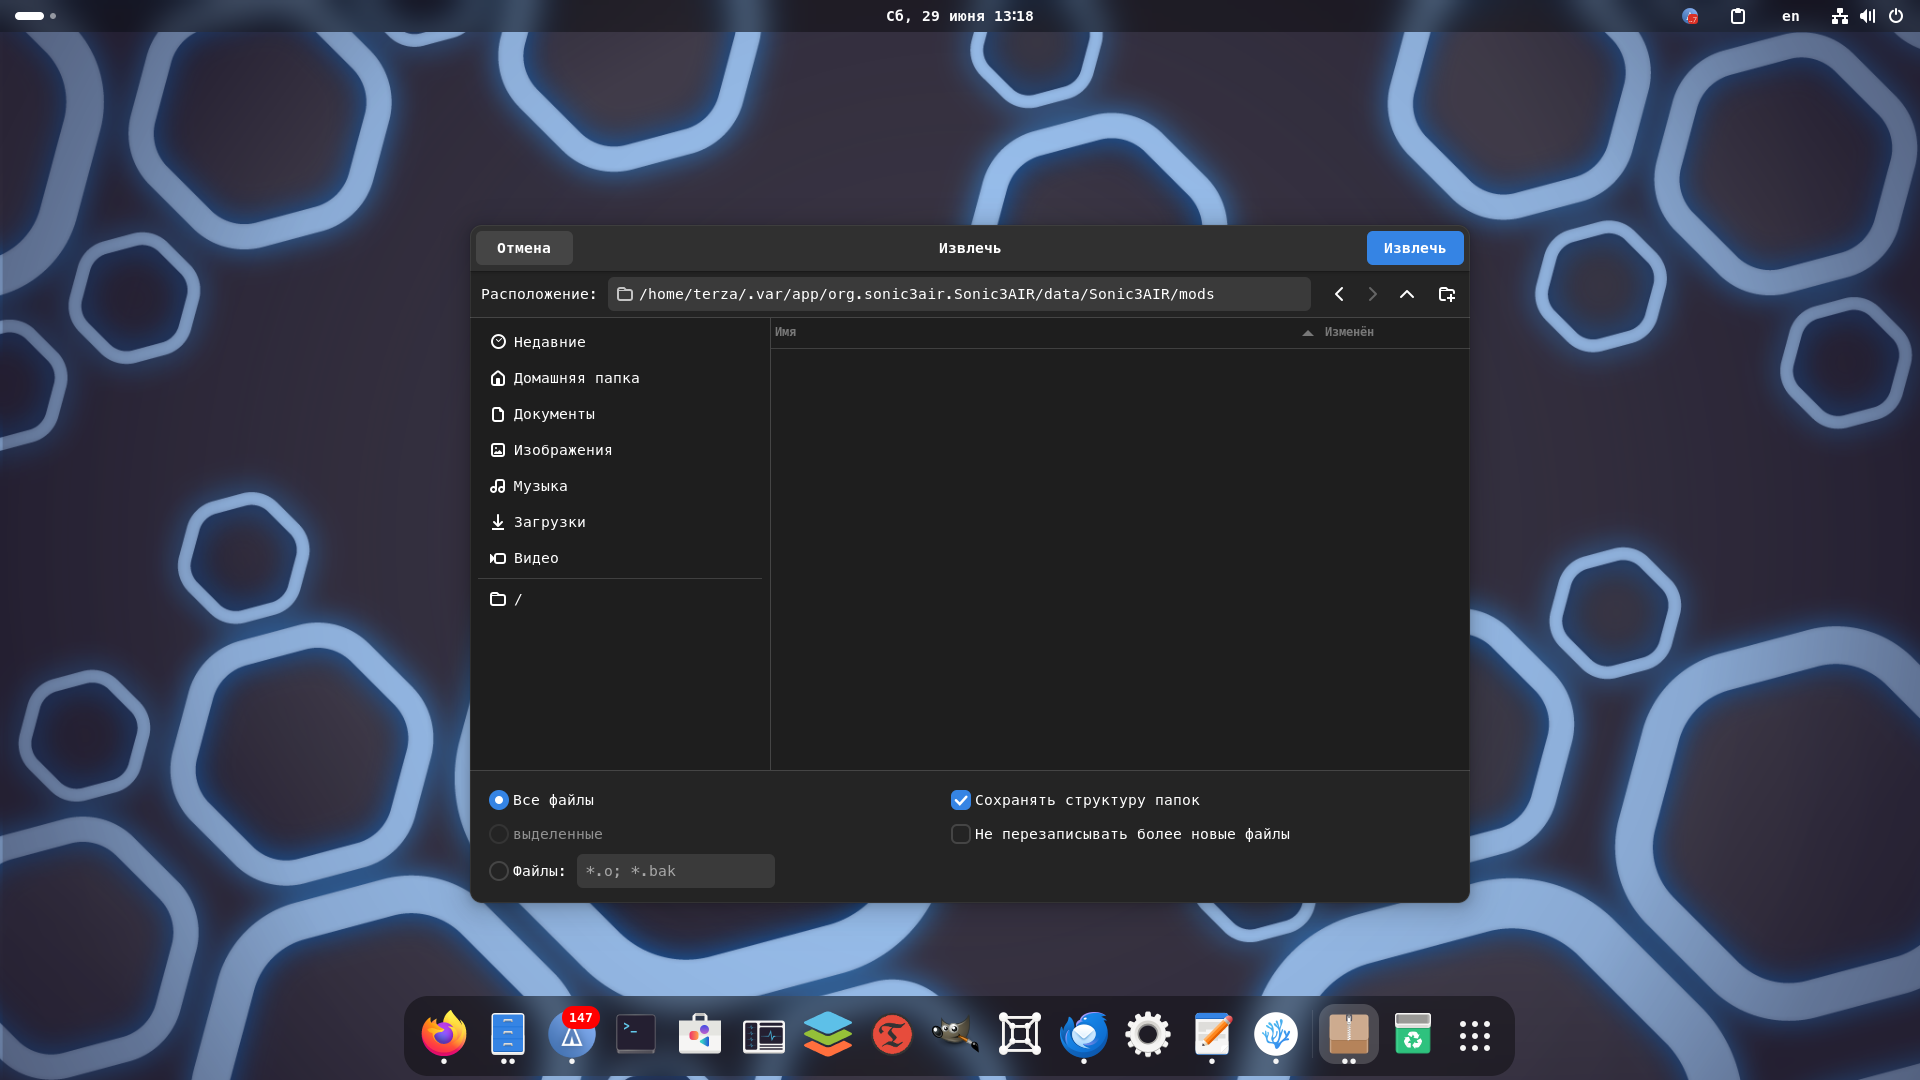The width and height of the screenshot is (1920, 1080).
Task: Open Загрузки in the sidebar
Action: click(x=620, y=522)
